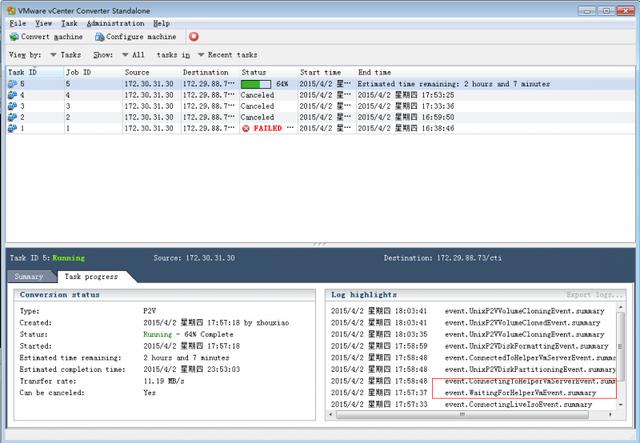640x443 pixels.
Task: Select the task icon for Task ID 1
Action: (12, 128)
